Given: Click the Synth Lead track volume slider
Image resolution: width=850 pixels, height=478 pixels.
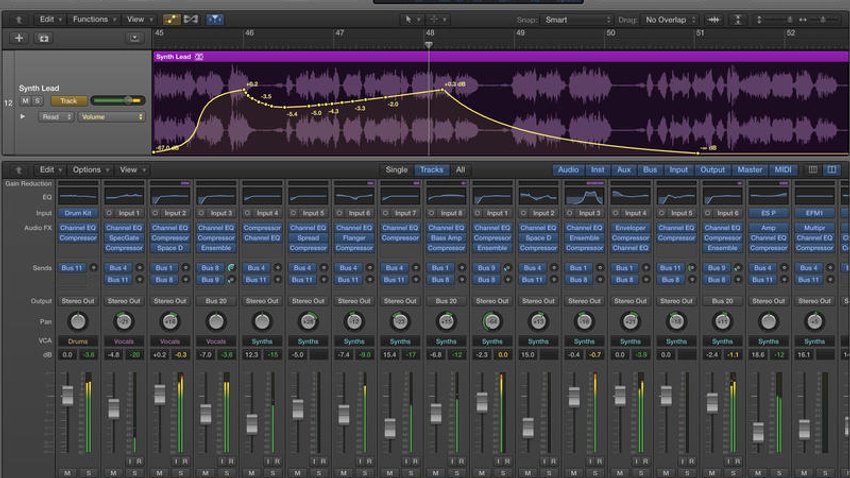Looking at the screenshot, I should tap(118, 101).
